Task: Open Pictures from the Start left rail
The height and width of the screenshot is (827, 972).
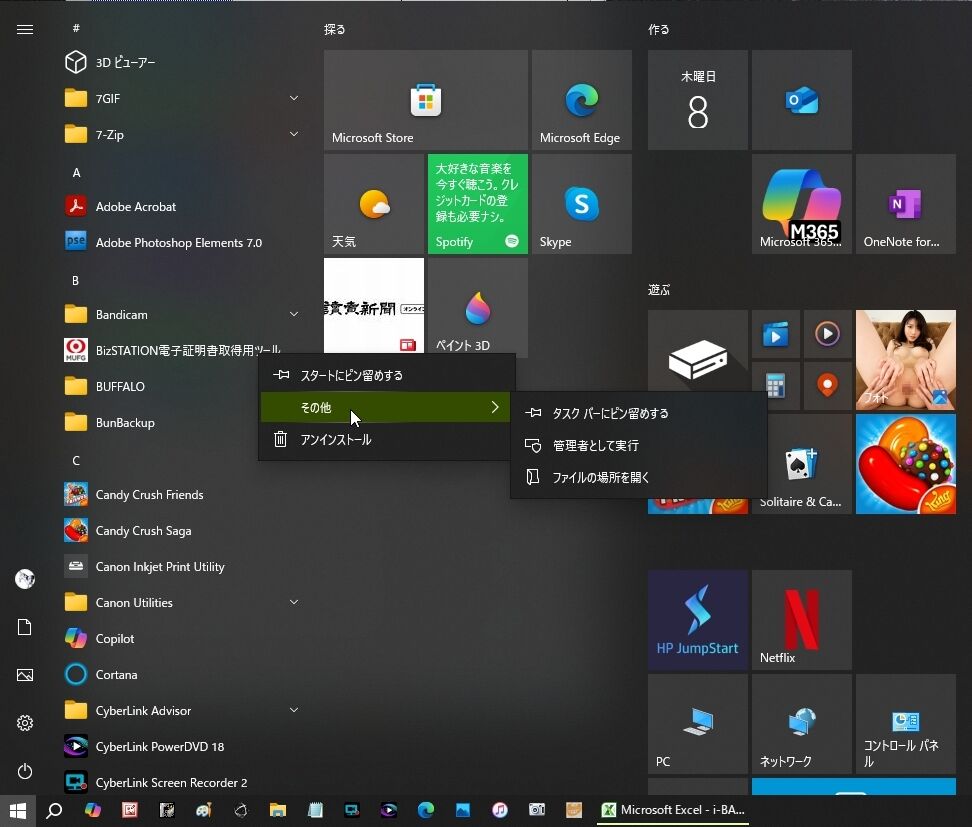Action: (x=25, y=675)
